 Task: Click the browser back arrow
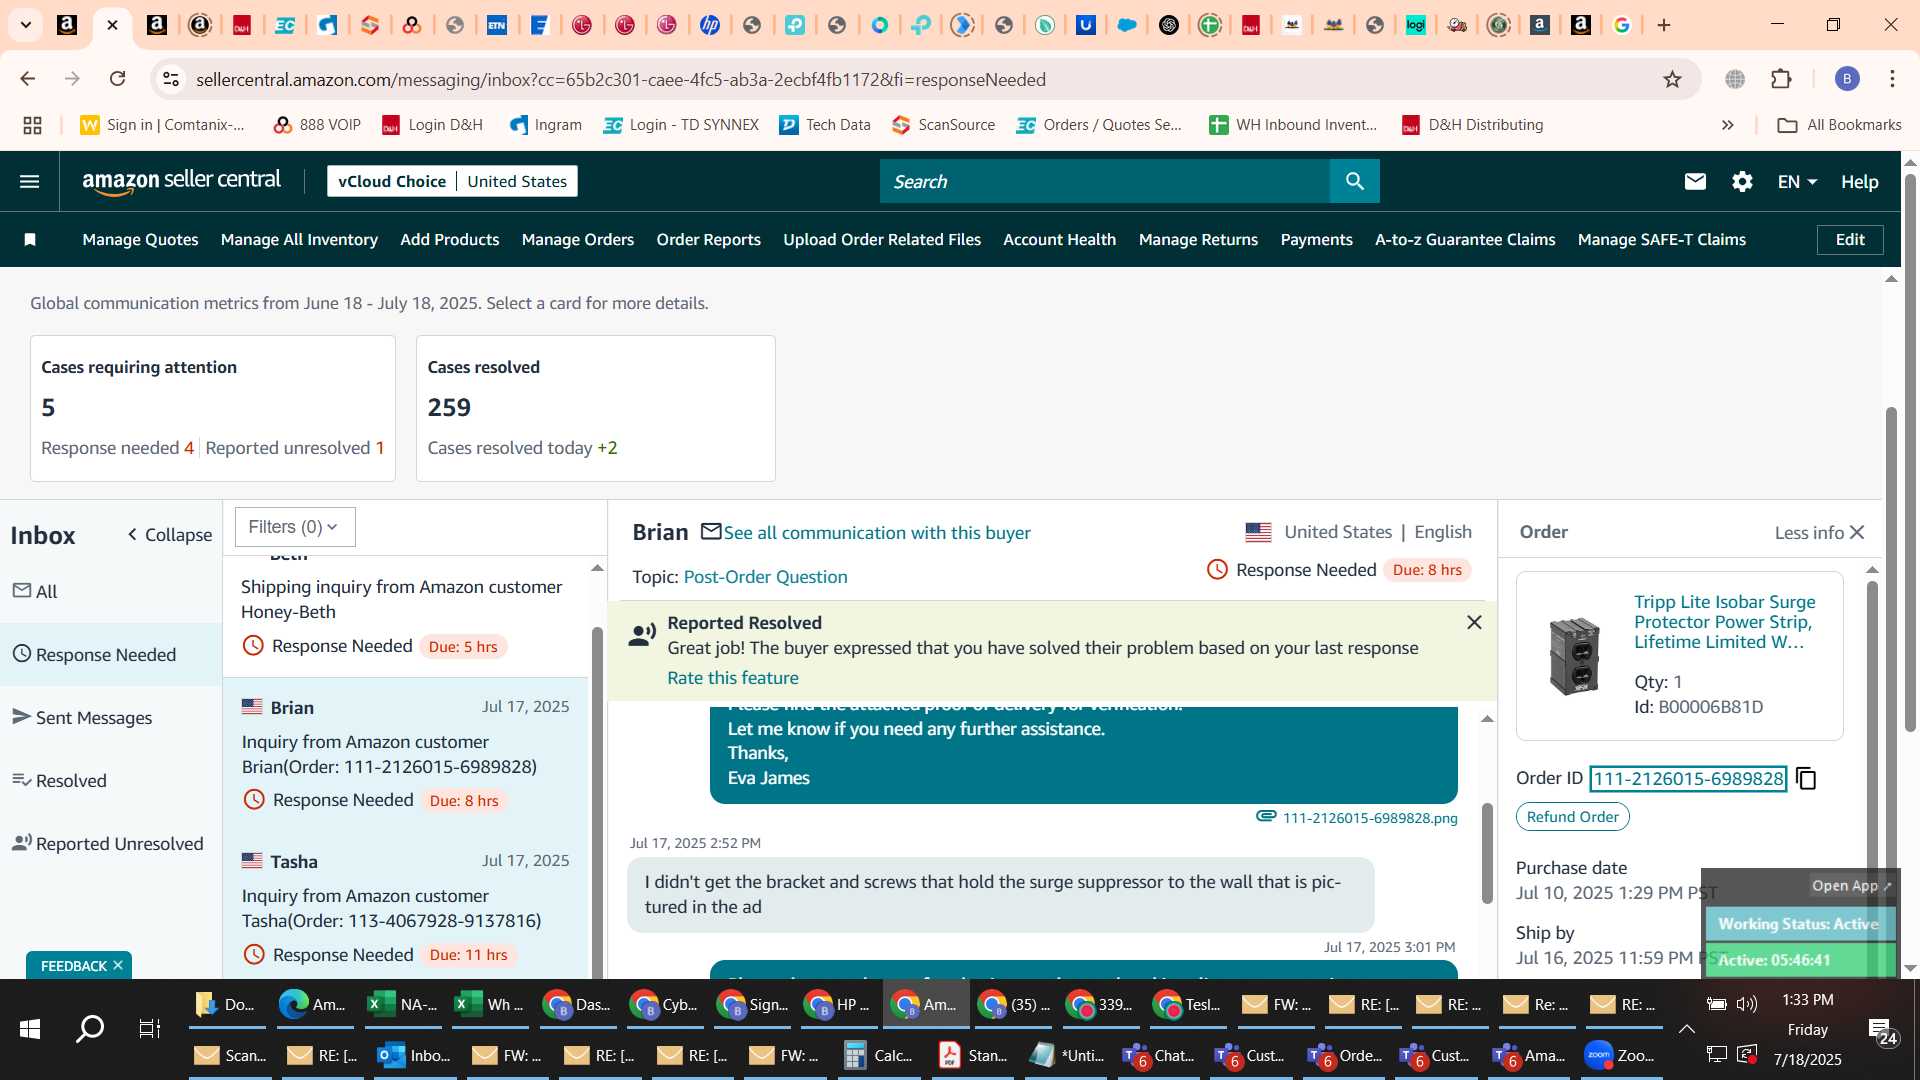coord(28,79)
